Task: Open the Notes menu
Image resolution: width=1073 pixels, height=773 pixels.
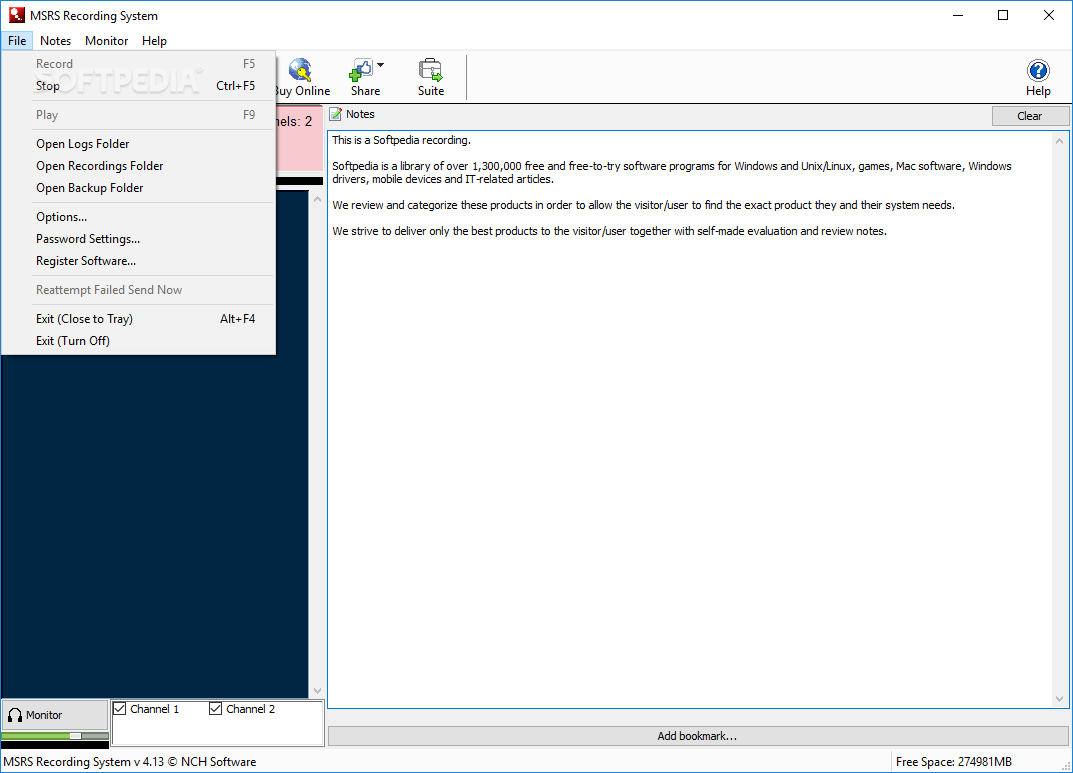Action: pos(55,41)
